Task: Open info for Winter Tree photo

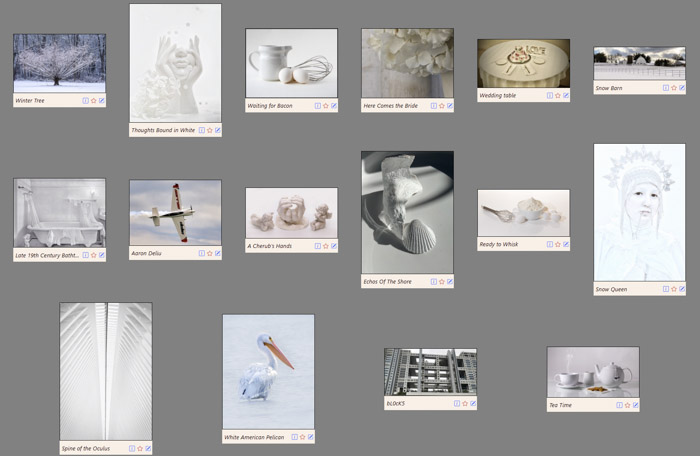Action: 85,100
